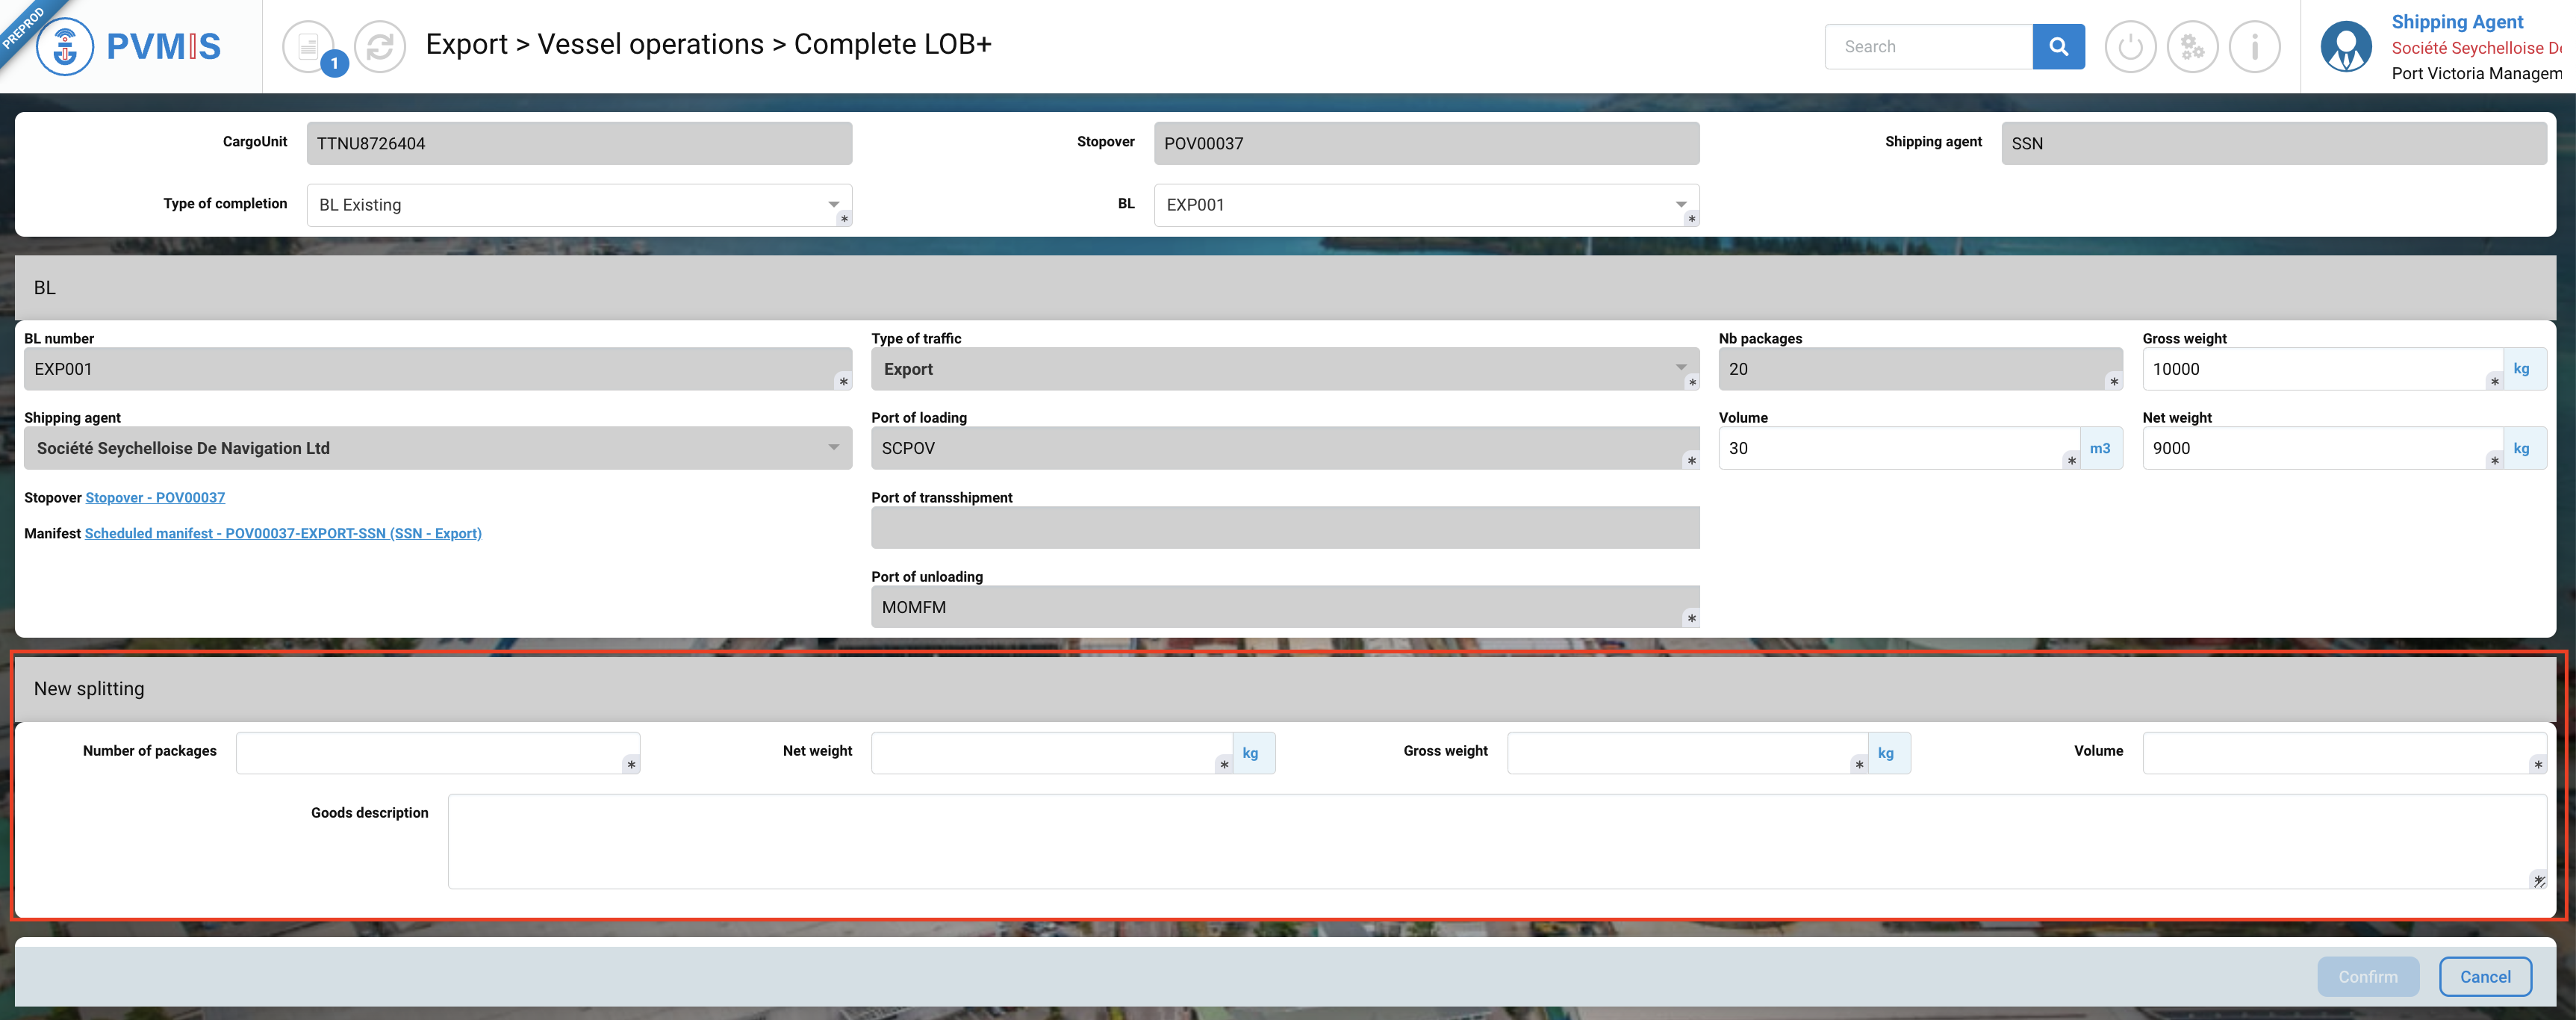The width and height of the screenshot is (2576, 1020).
Task: Open Stopover - POV00037 link
Action: tap(155, 497)
